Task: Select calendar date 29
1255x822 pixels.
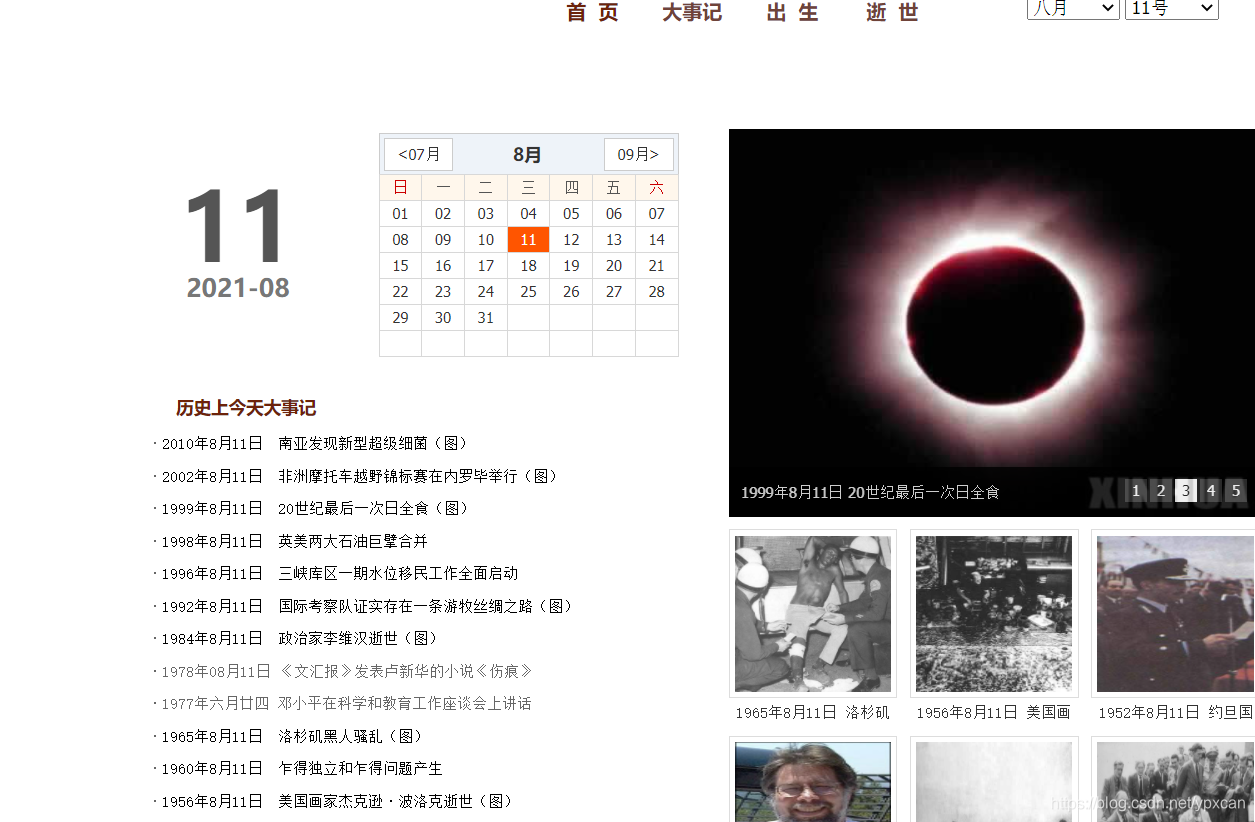Action: (400, 317)
